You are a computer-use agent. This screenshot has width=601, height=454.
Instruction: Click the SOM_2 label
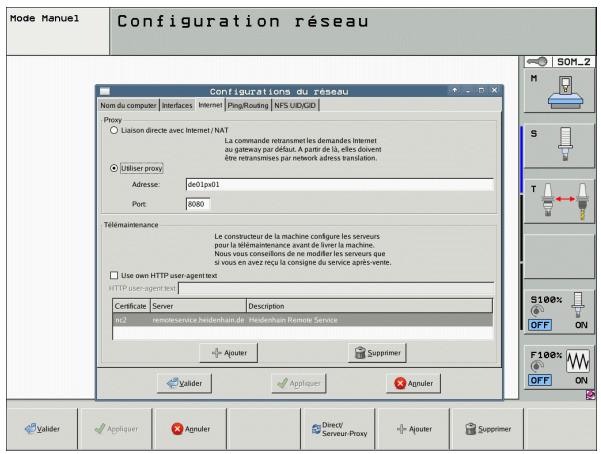point(573,62)
